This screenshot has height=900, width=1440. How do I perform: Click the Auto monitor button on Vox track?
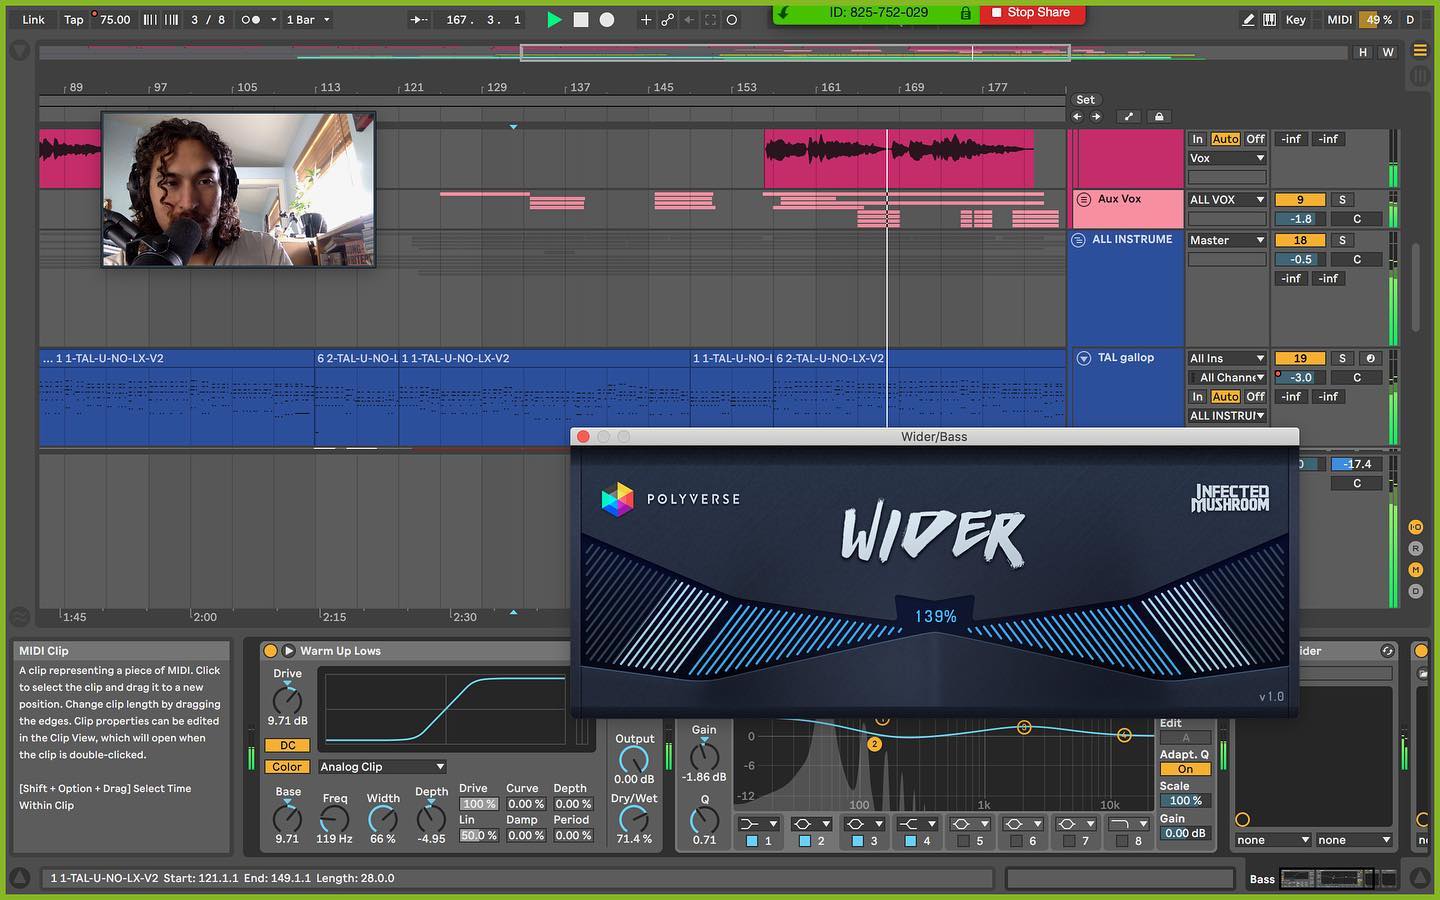[1225, 139]
